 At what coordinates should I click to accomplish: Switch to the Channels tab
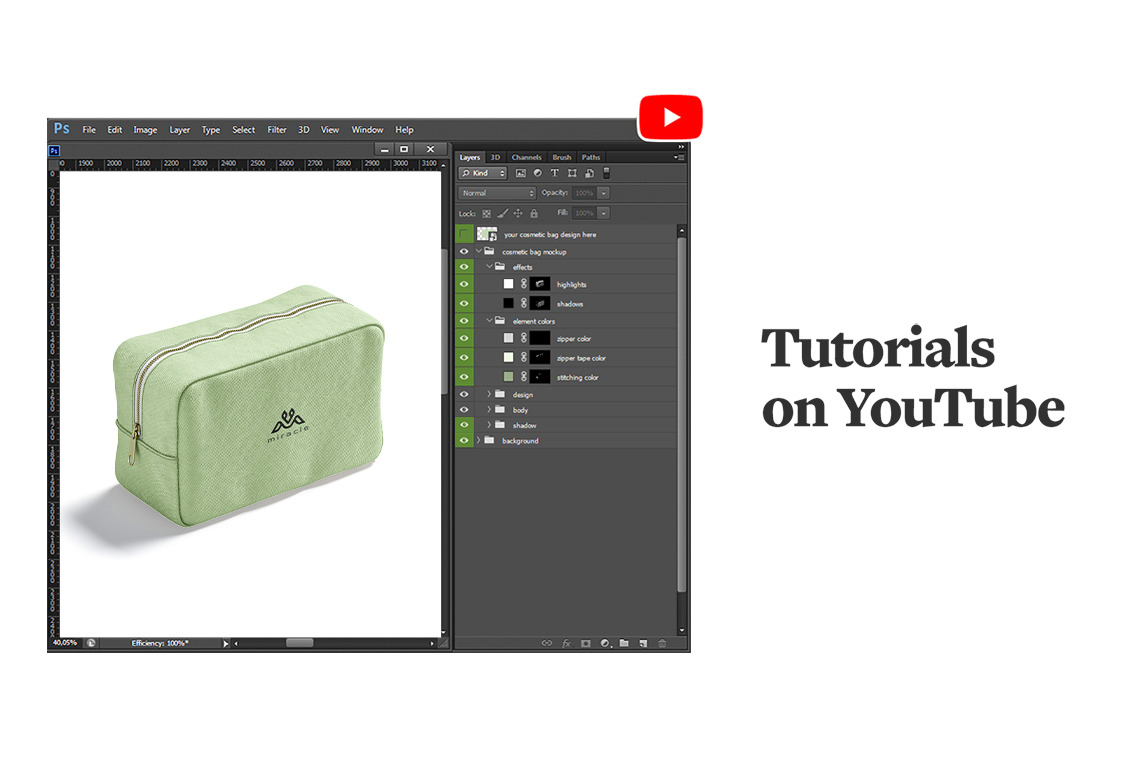pyautogui.click(x=526, y=157)
